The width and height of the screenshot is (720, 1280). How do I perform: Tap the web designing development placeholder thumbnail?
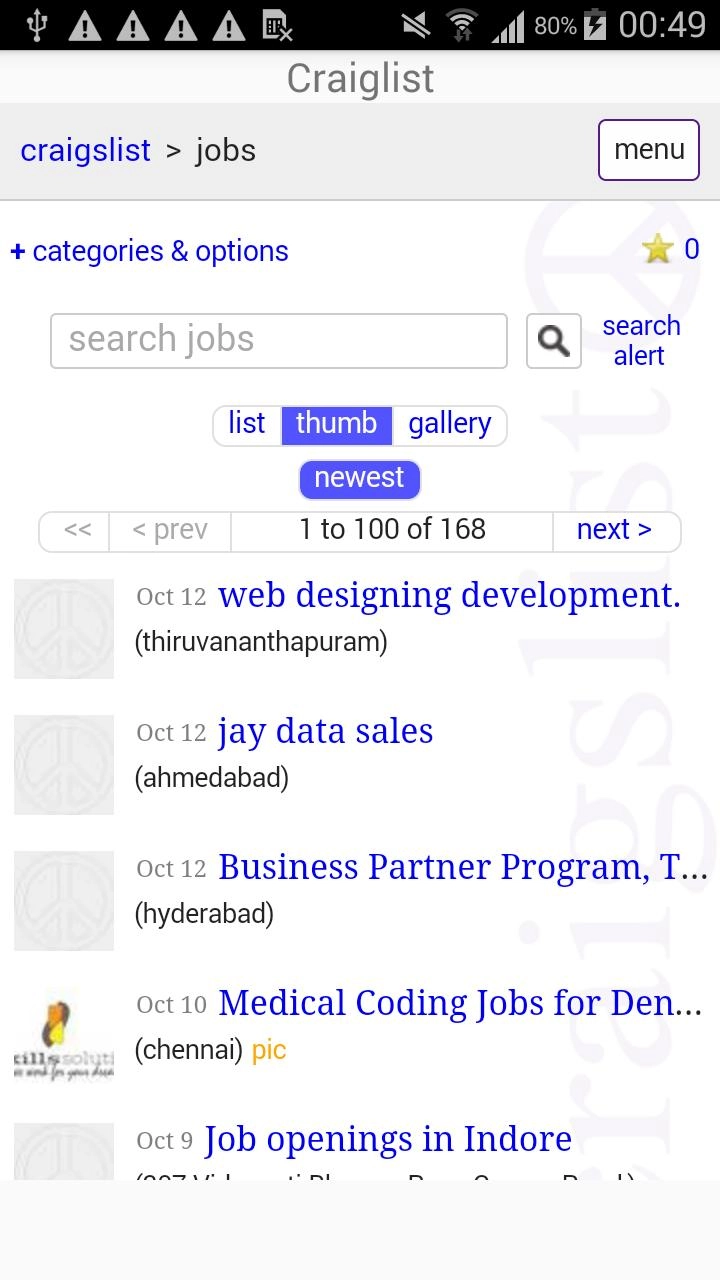click(x=64, y=629)
